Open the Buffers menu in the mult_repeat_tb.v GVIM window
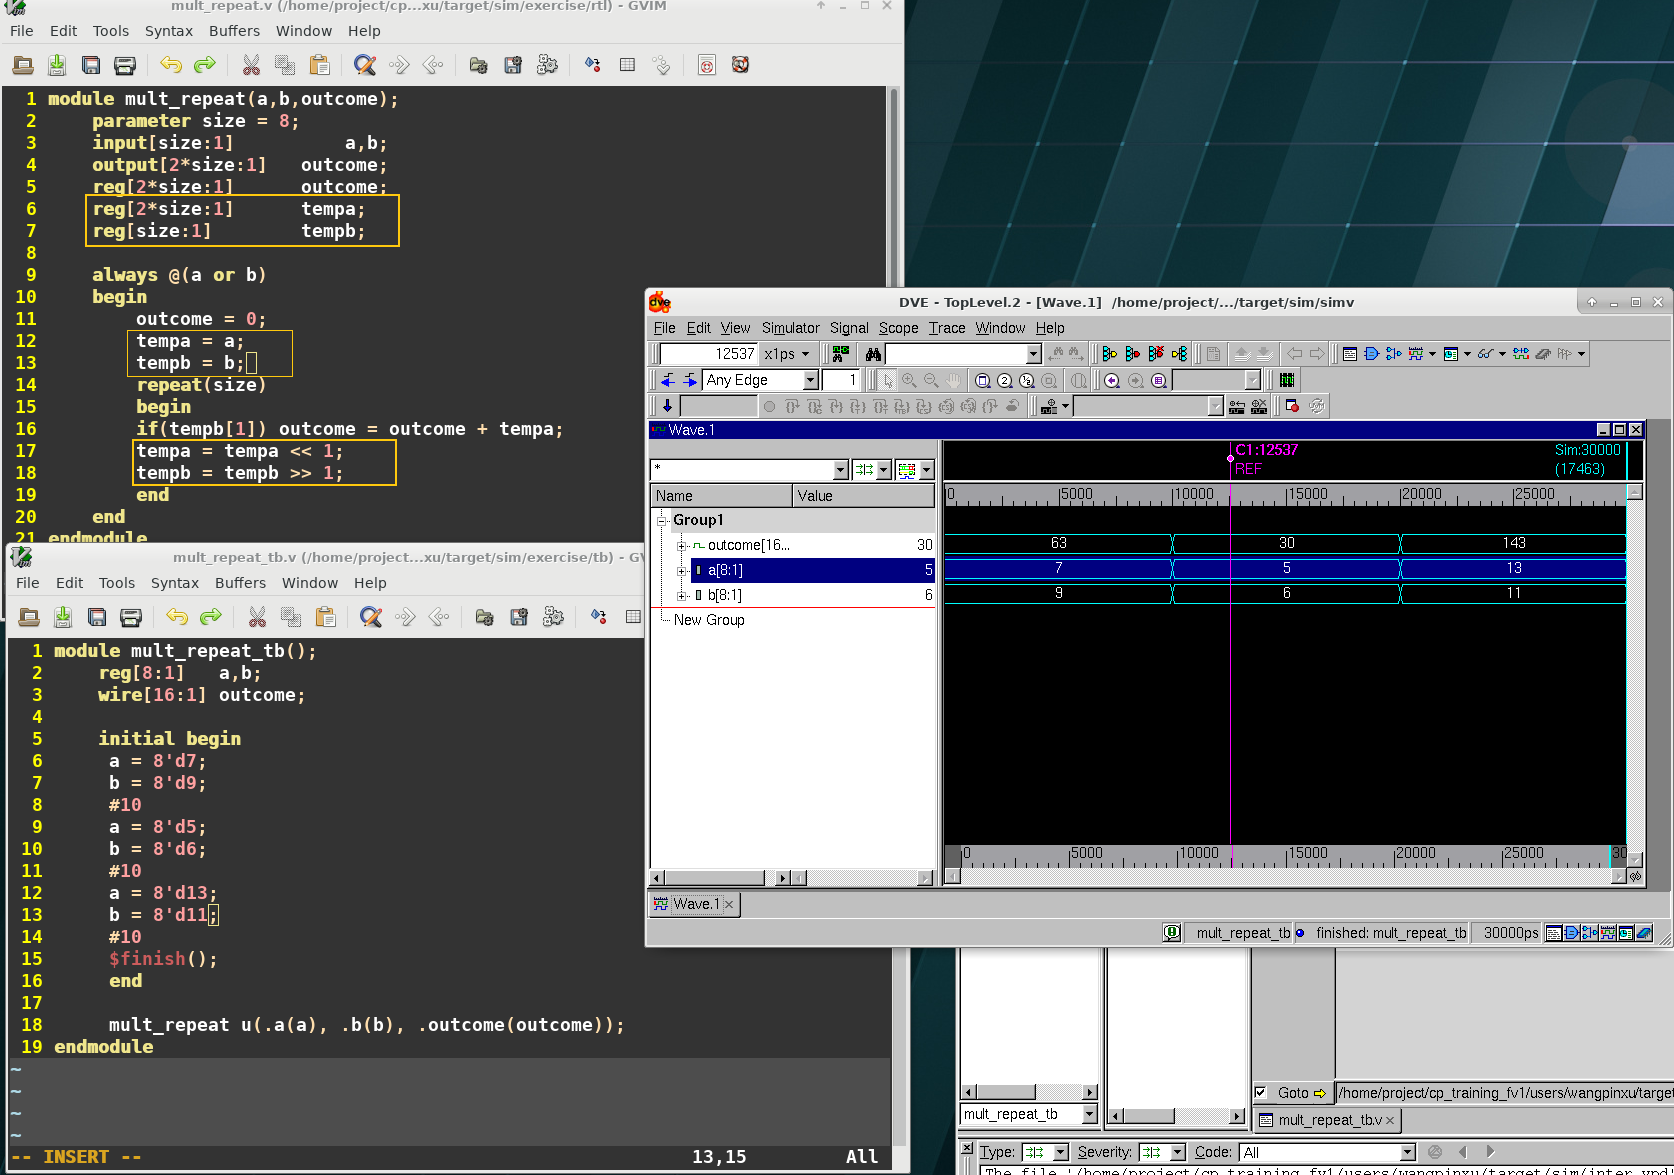The width and height of the screenshot is (1674, 1175). tap(241, 583)
